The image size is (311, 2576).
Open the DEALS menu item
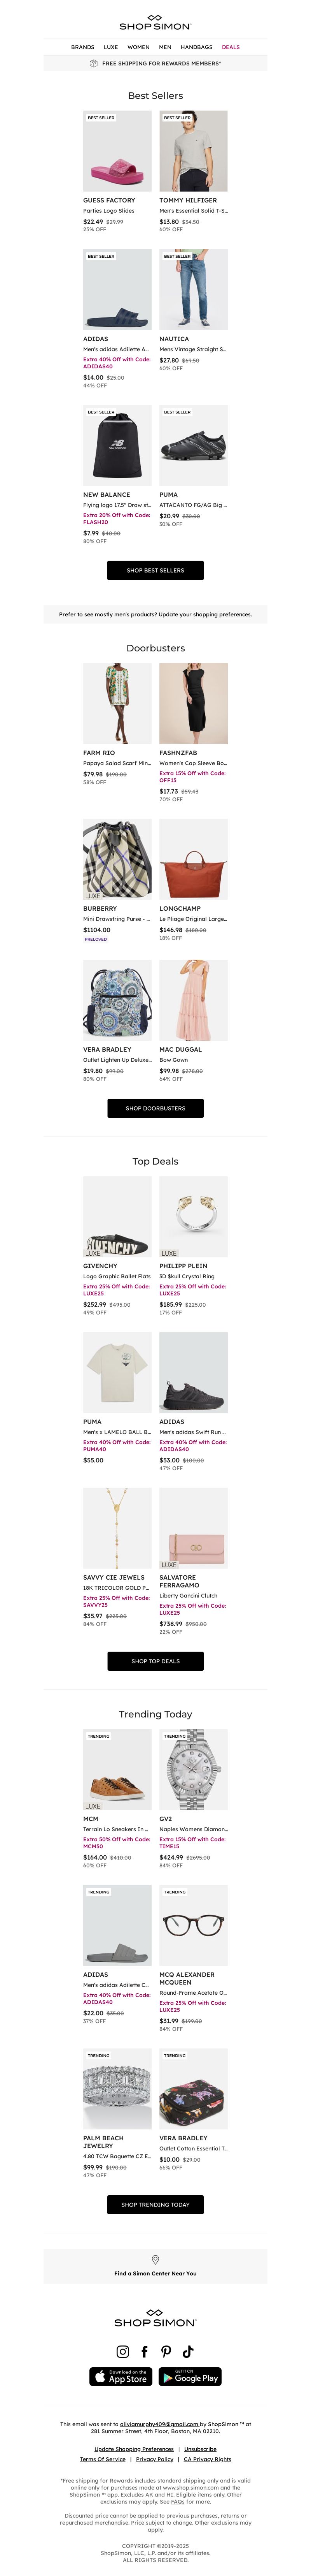pos(231,47)
